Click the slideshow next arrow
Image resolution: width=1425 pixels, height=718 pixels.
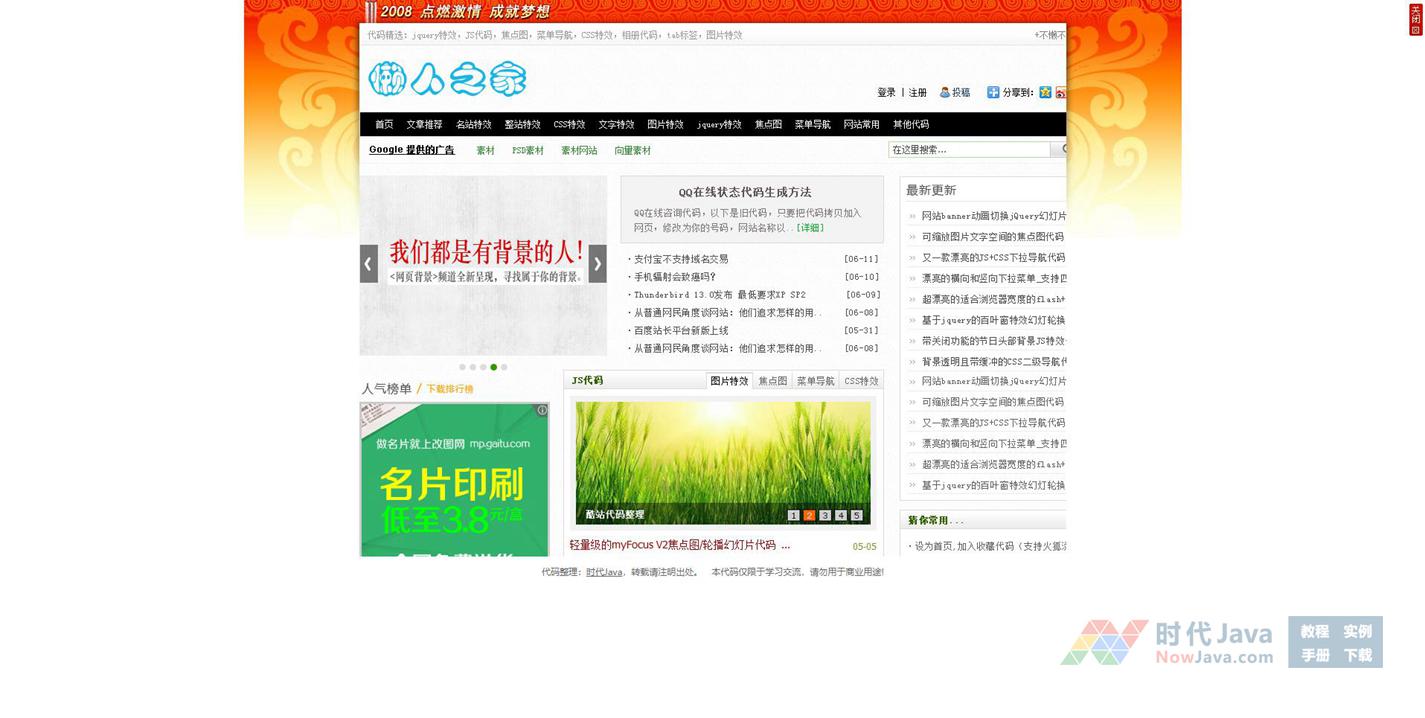tap(597, 264)
